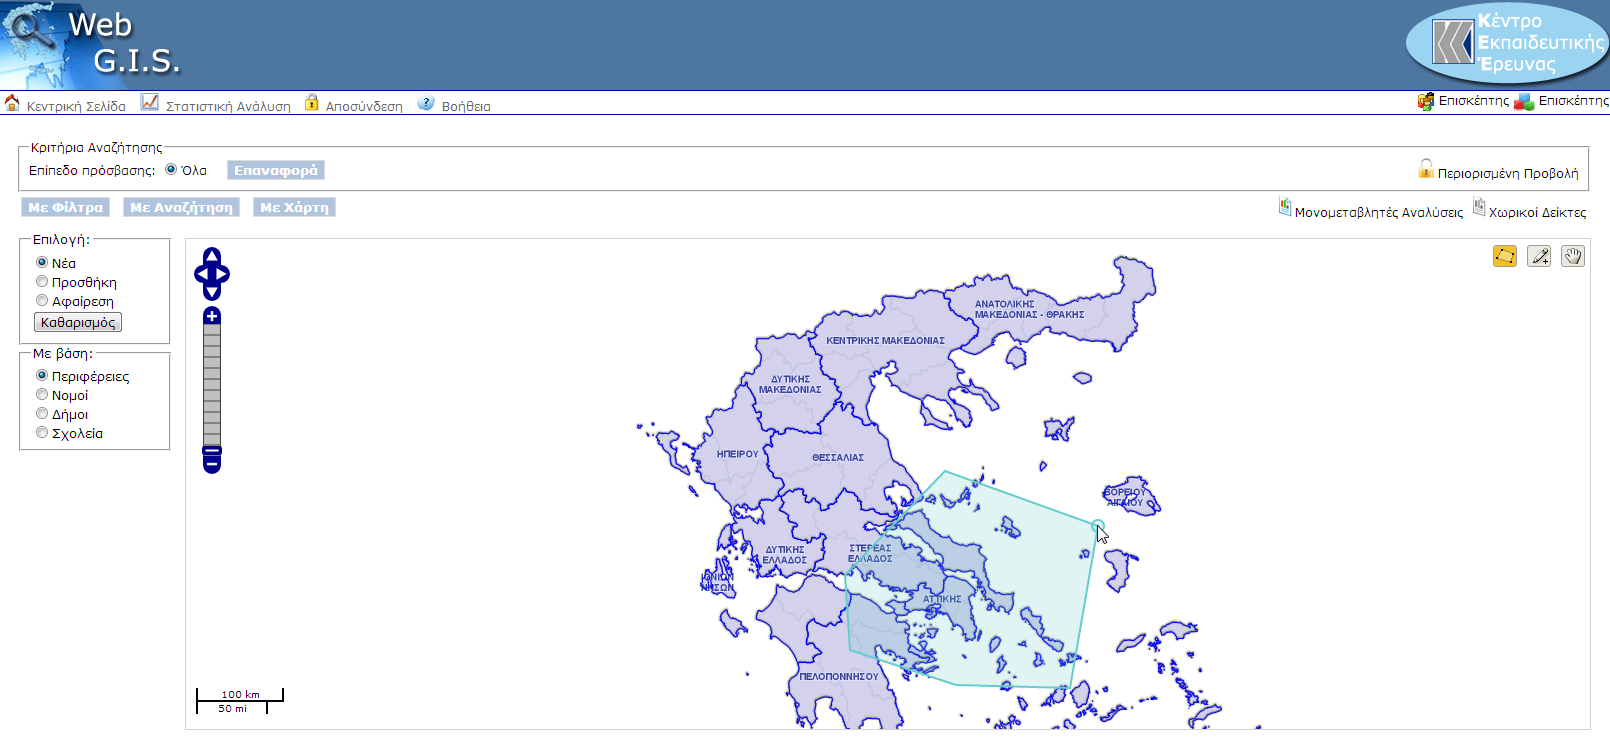This screenshot has height=743, width=1610.
Task: Switch to the Με Χάρτη tab
Action: (x=294, y=207)
